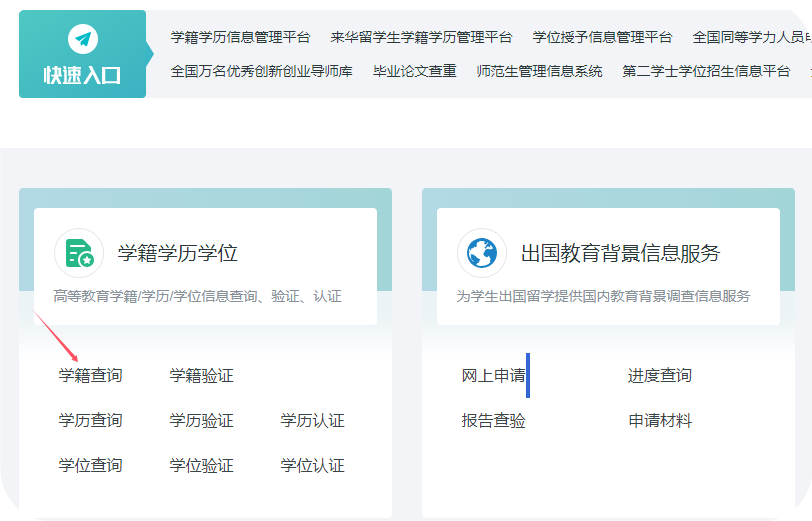Open the 学籍验证 link
Screen dimensions: 812x521
point(201,376)
